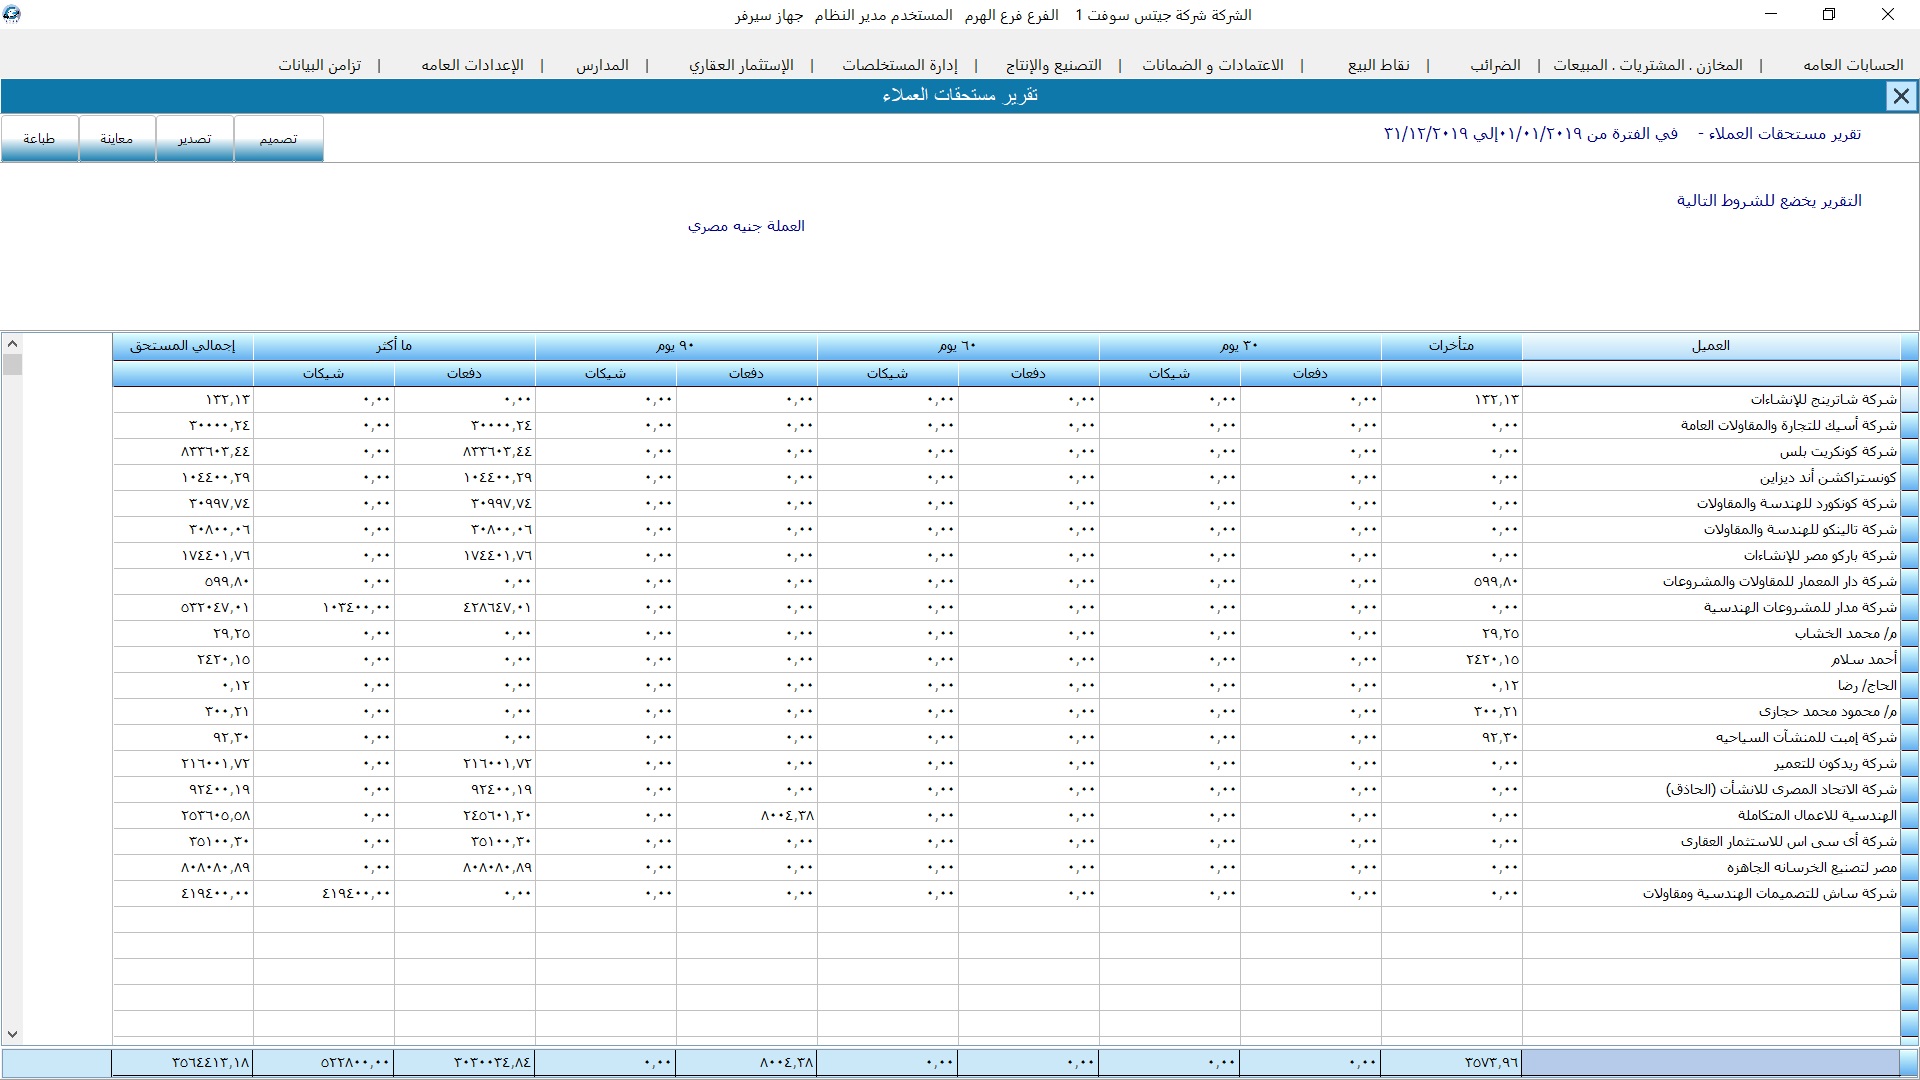Image resolution: width=1920 pixels, height=1080 pixels.
Task: Select customer أحمد سلام
Action: (x=1711, y=659)
